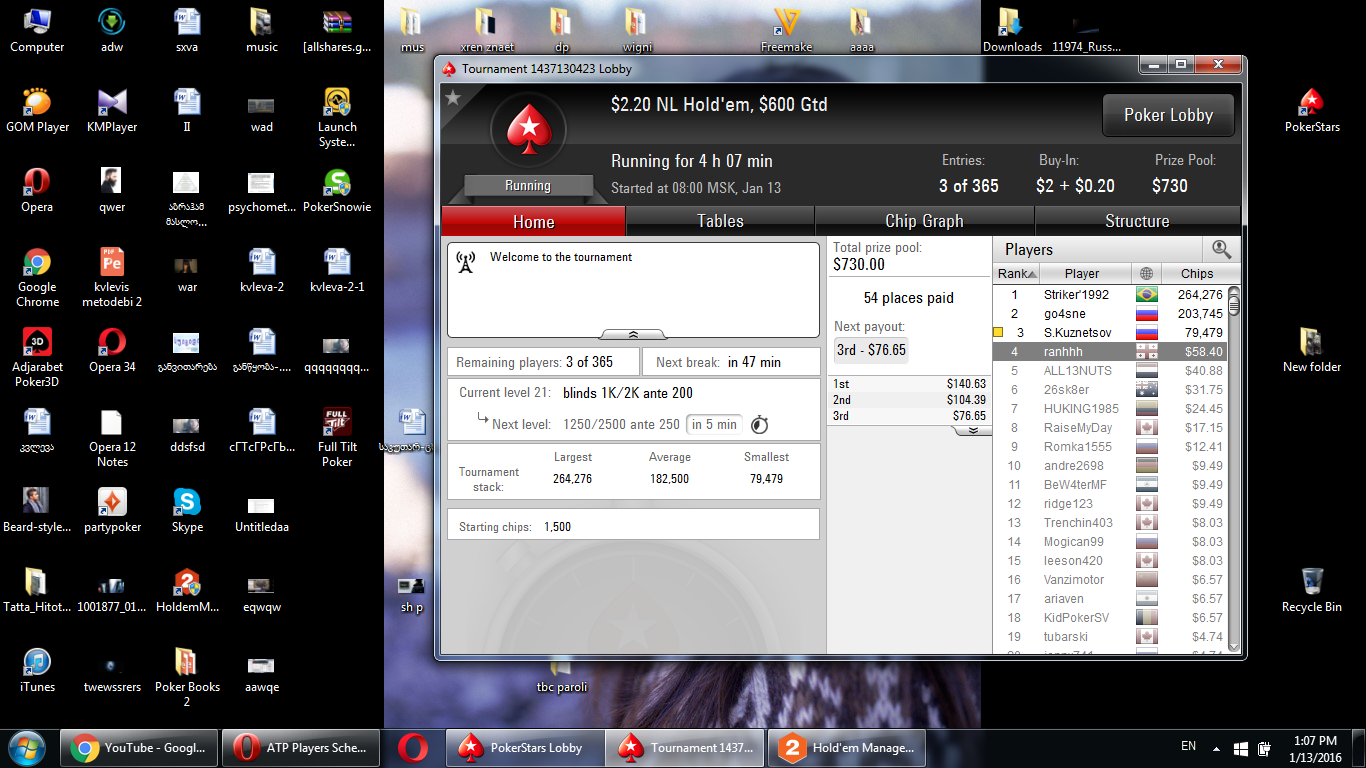
Task: Switch to the Chip Graph tab
Action: tap(924, 221)
